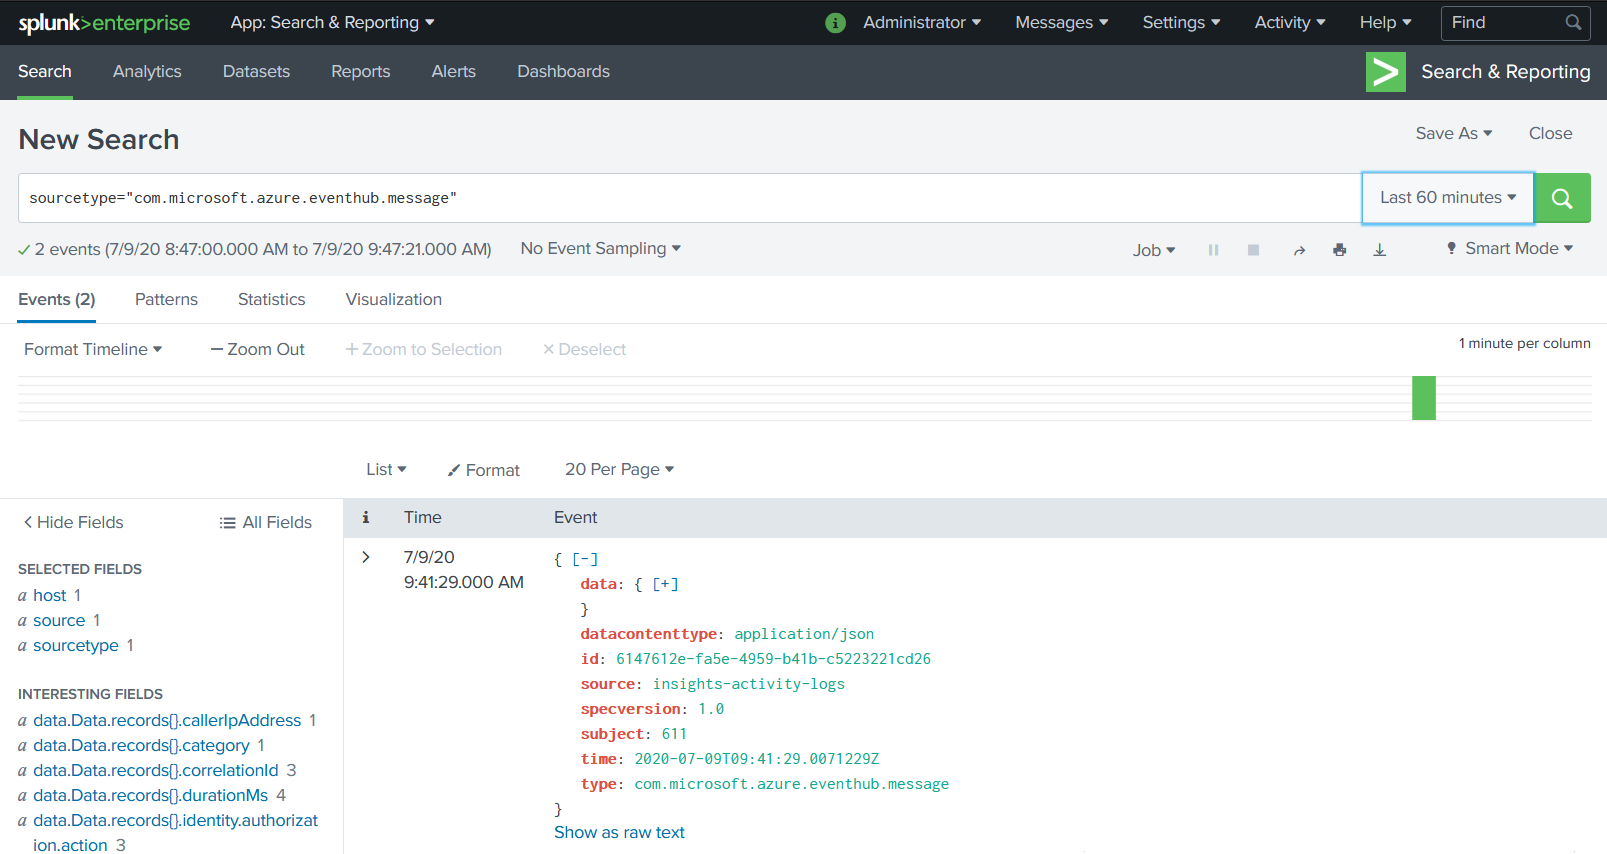Click the info column header icon
Viewport: 1607px width, 854px height.
(366, 517)
